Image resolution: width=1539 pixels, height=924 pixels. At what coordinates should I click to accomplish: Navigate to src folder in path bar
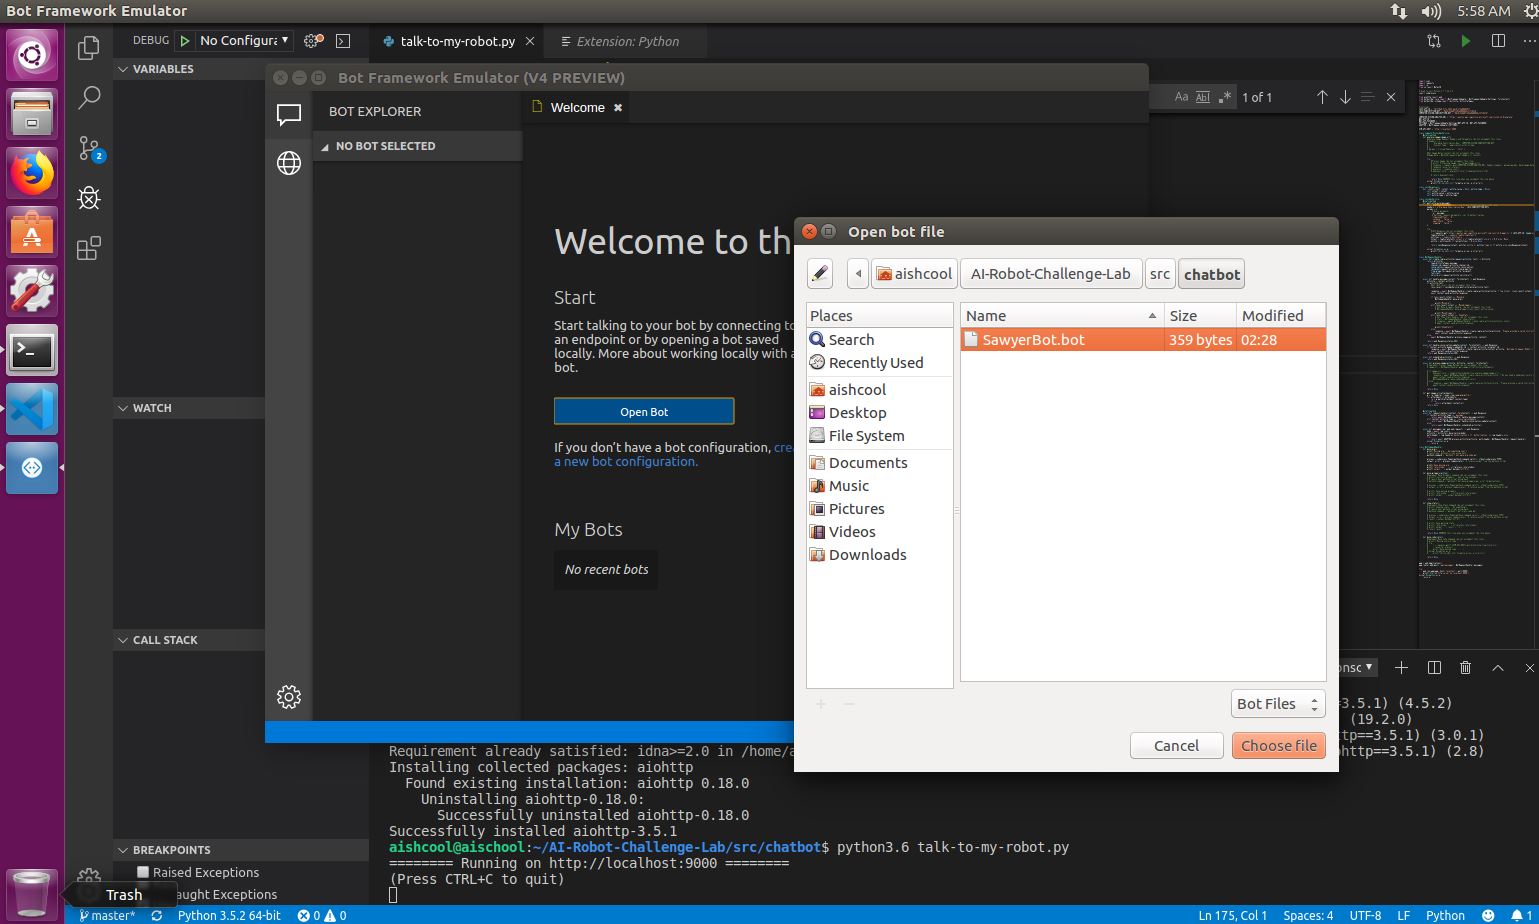(1159, 274)
